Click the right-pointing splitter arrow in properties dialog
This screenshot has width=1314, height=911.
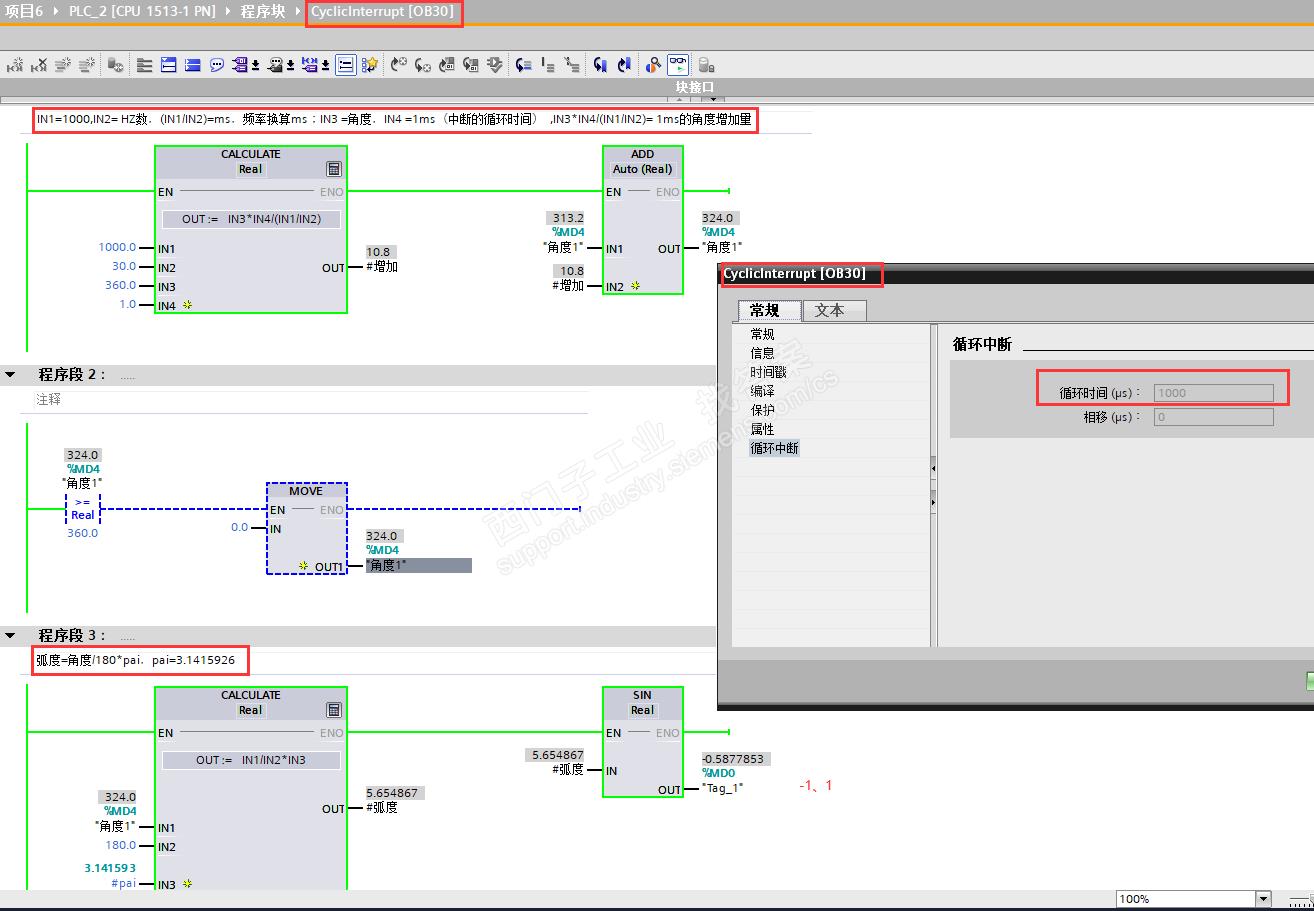coord(933,500)
